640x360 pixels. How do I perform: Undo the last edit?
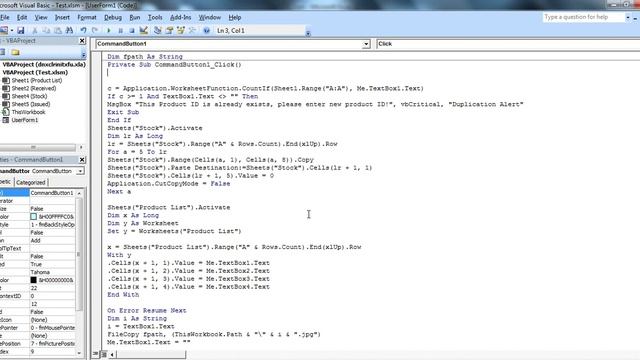pyautogui.click(x=83, y=30)
